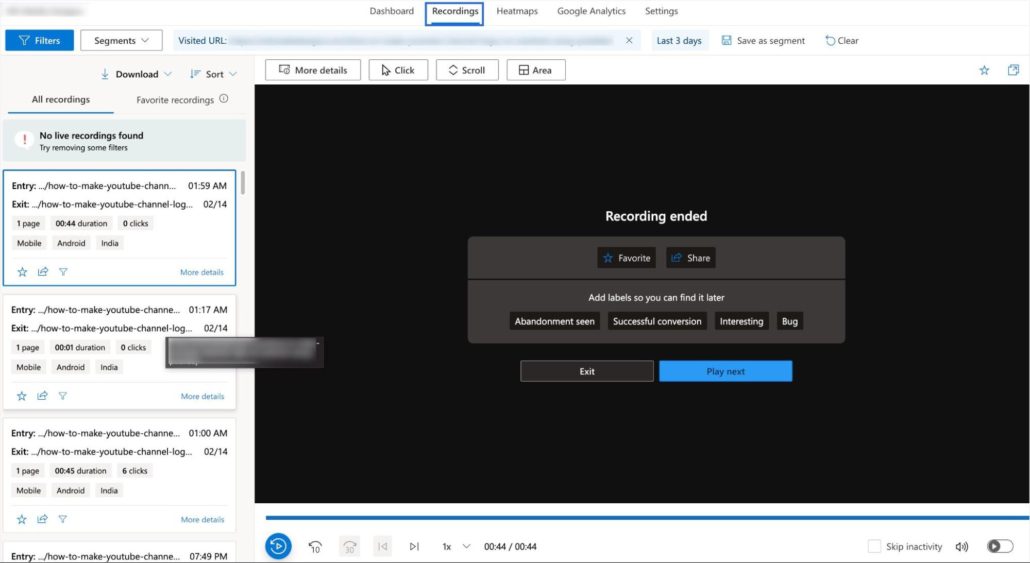The width and height of the screenshot is (1030, 563).
Task: Click the '6 clicks' tag
Action: tap(135, 471)
